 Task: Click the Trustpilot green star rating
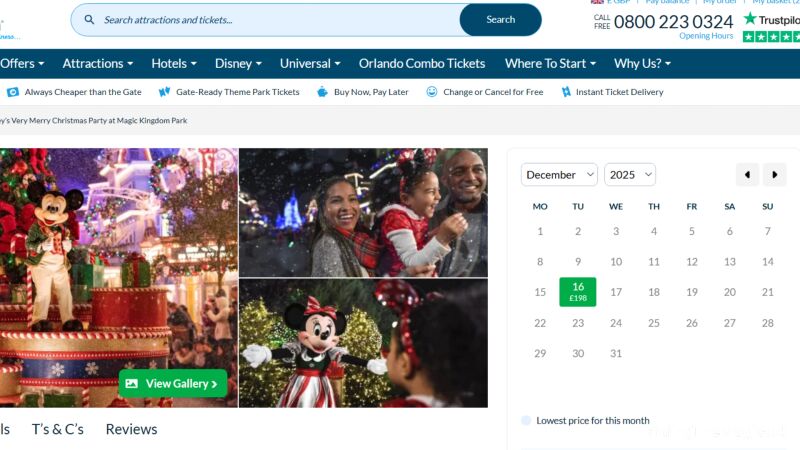coord(771,37)
